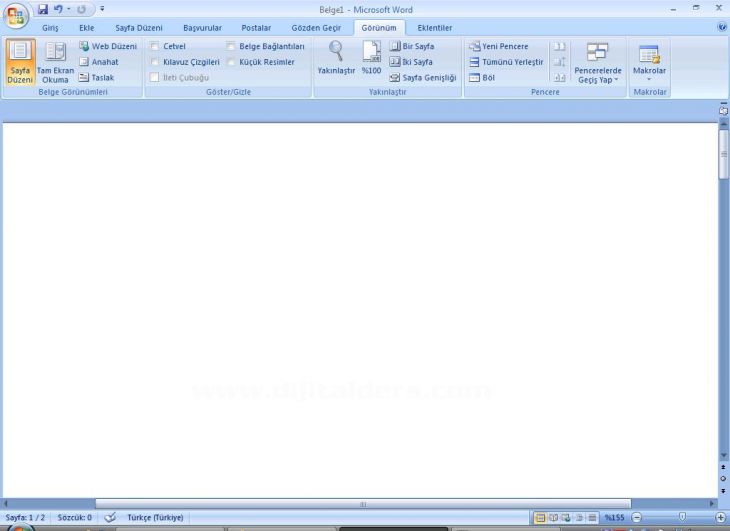Click the reset window position icon
Image resolution: width=730 pixels, height=531 pixels.
[x=559, y=78]
